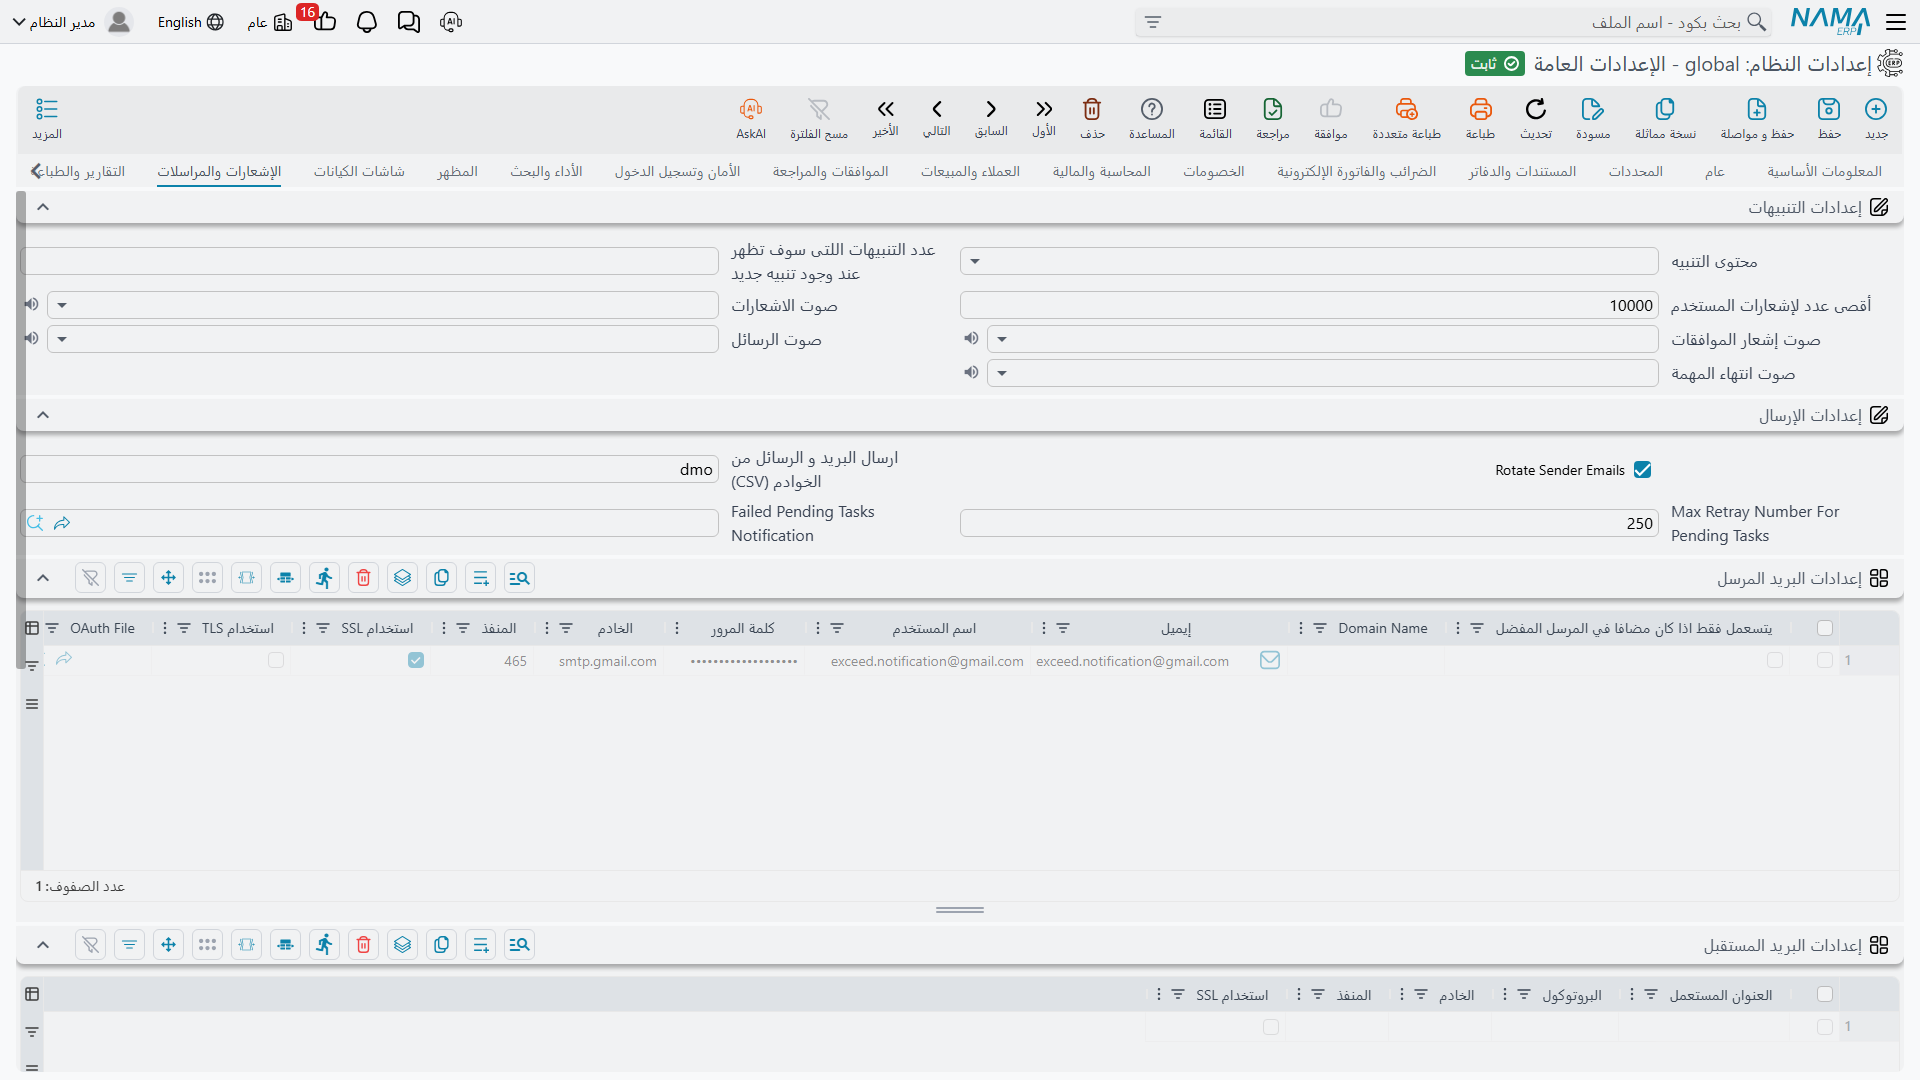
Task: Select all rows in sender email grid
Action: click(1825, 628)
